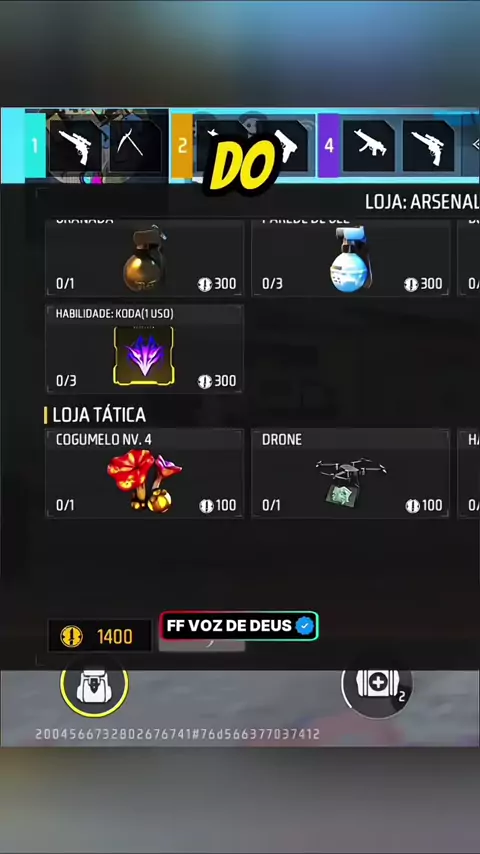Use the medkit icon button
The image size is (480, 854).
point(377,684)
